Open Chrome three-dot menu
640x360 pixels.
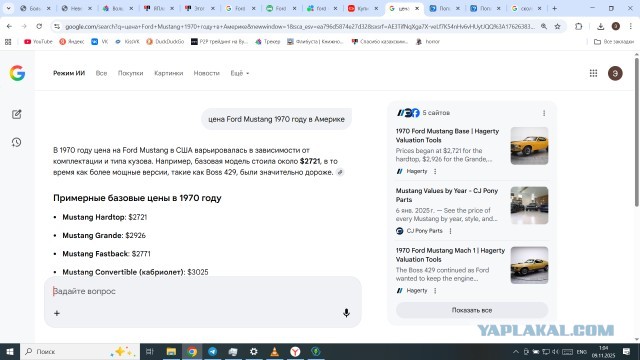[631, 27]
